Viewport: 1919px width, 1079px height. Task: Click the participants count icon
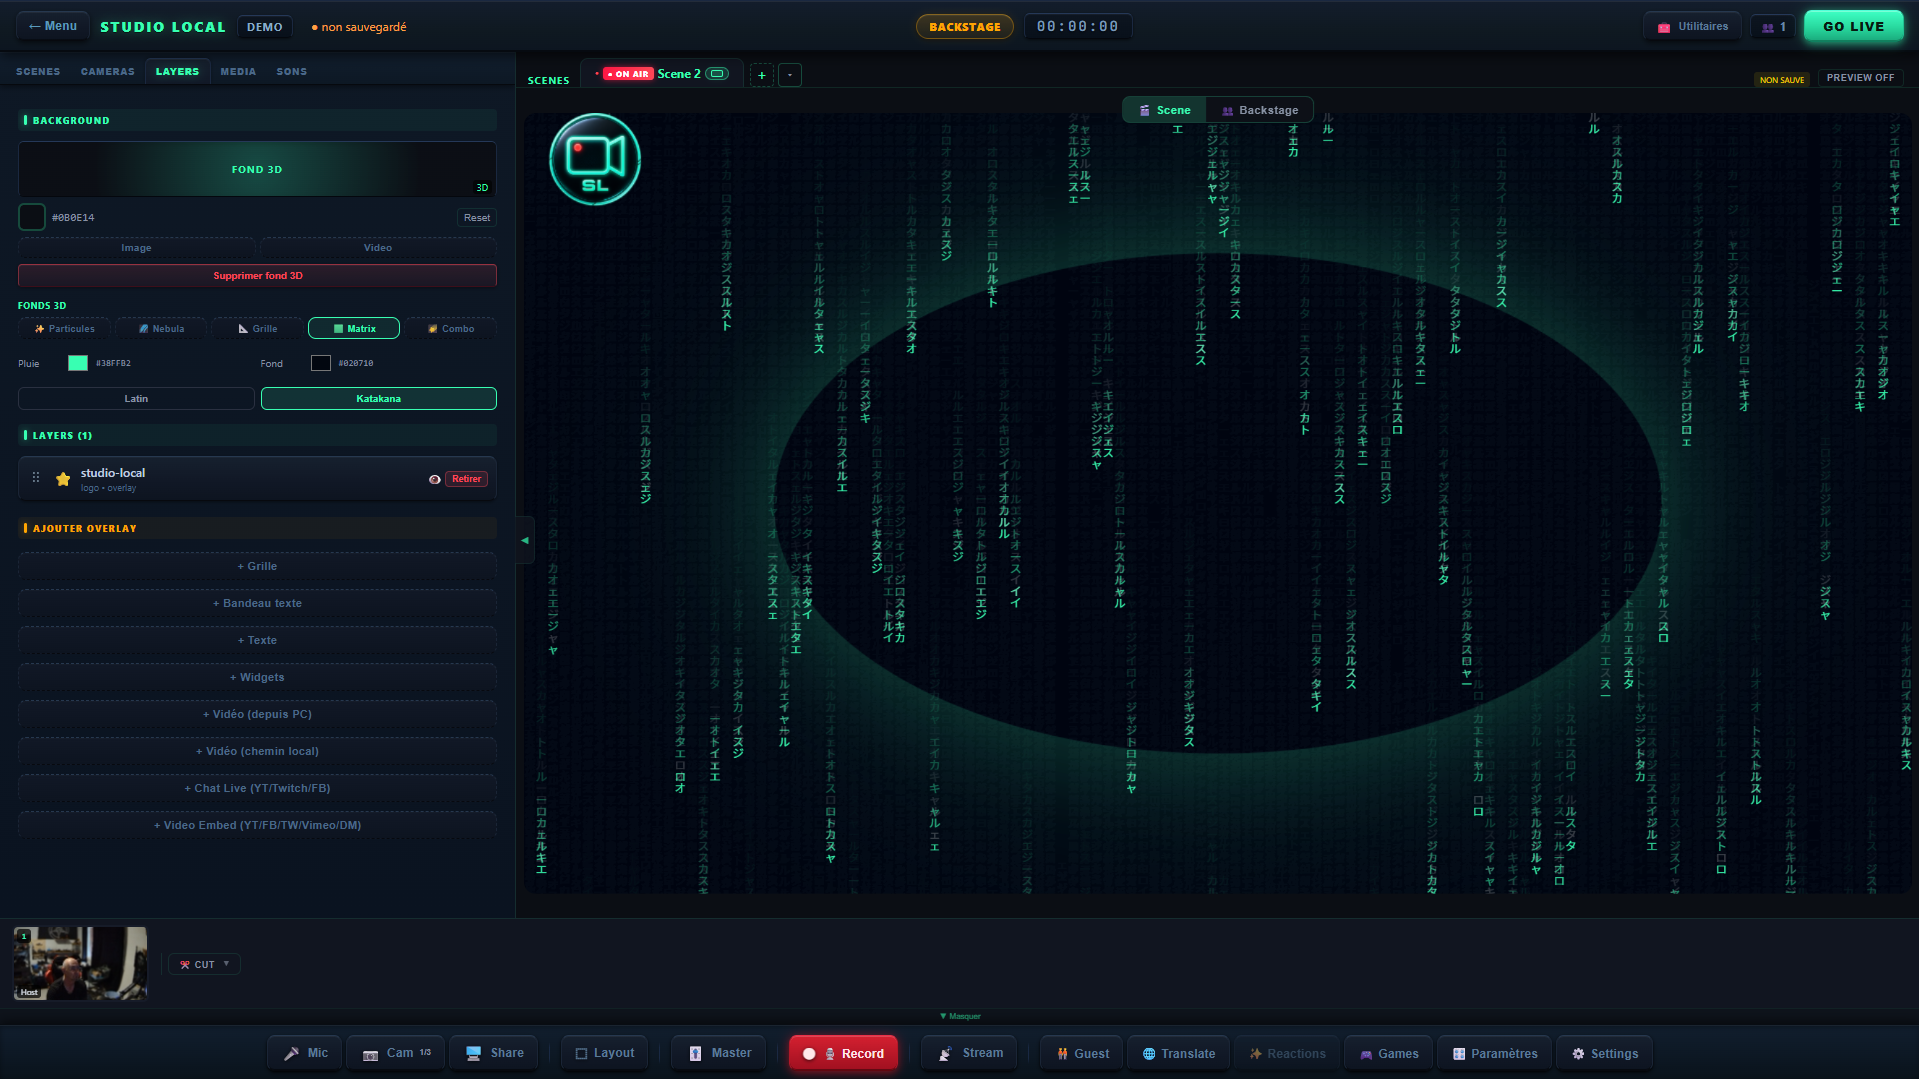point(1768,27)
